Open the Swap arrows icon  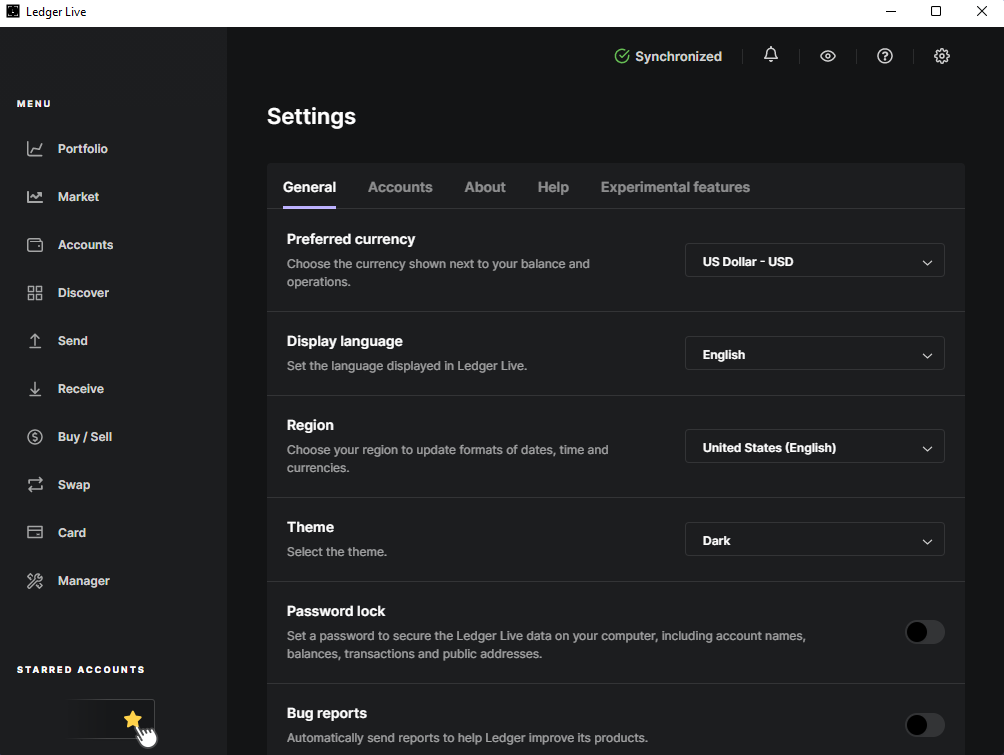pyautogui.click(x=35, y=485)
